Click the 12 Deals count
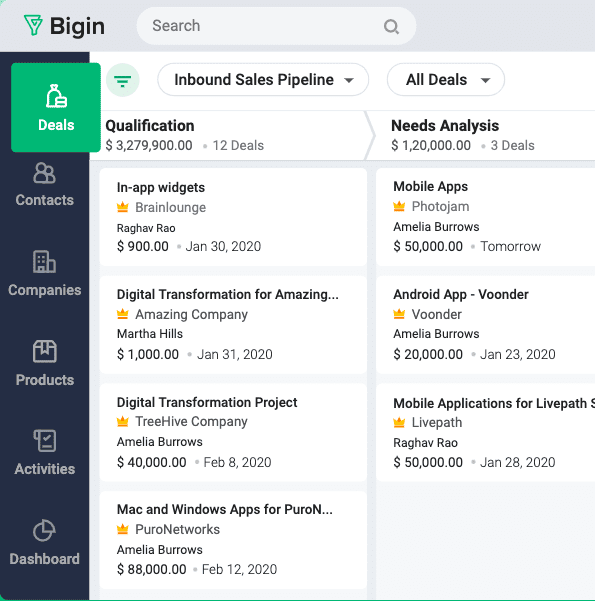Screen dimensions: 595x601 click(238, 146)
